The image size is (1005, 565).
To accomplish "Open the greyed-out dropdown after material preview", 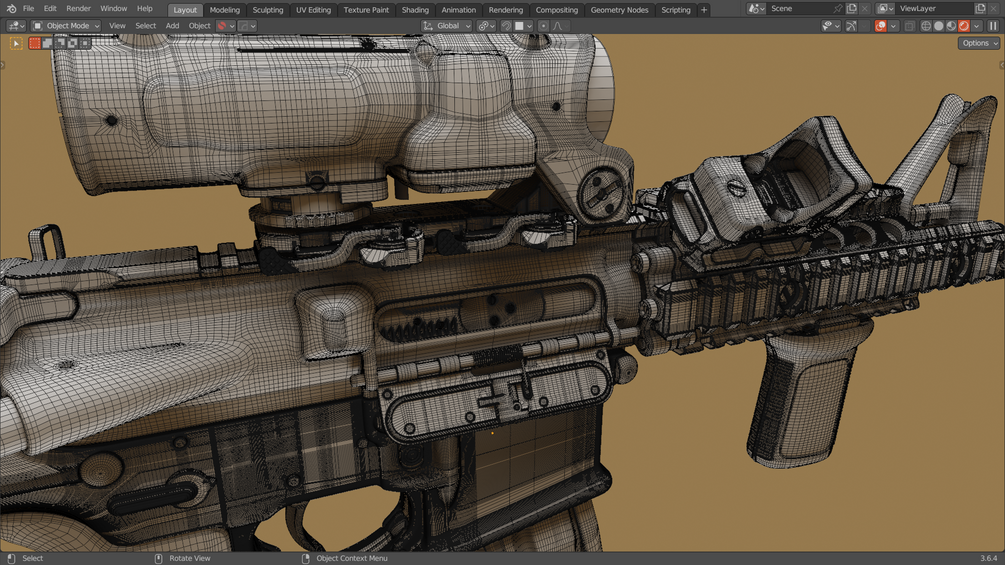I will tap(247, 26).
